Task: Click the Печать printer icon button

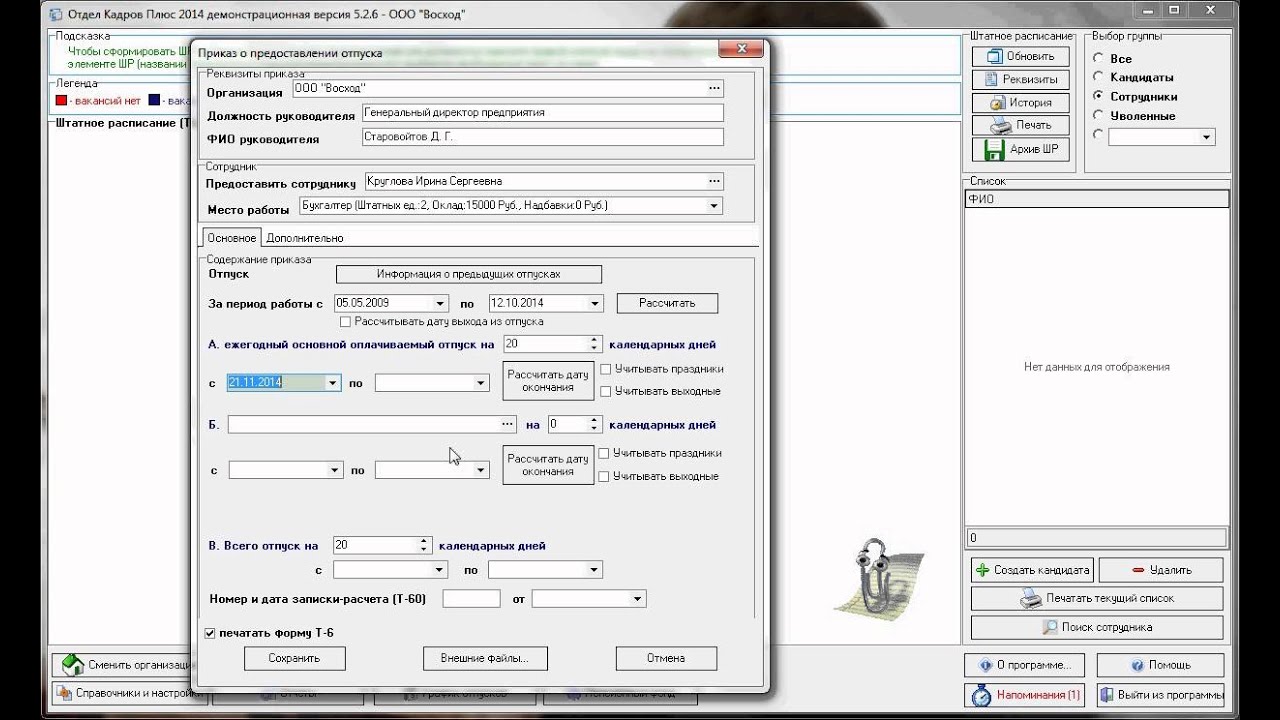Action: click(1020, 125)
